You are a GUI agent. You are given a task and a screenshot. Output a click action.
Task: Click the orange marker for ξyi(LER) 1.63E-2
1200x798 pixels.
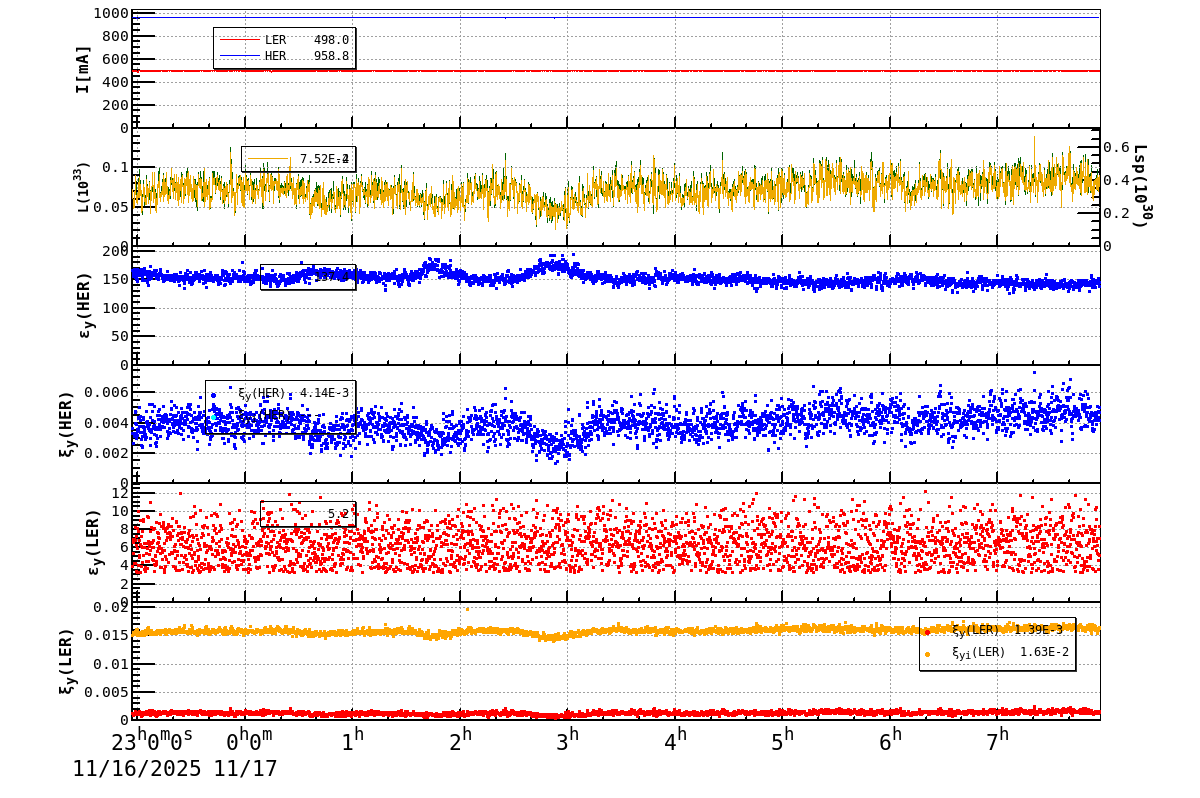[927, 654]
